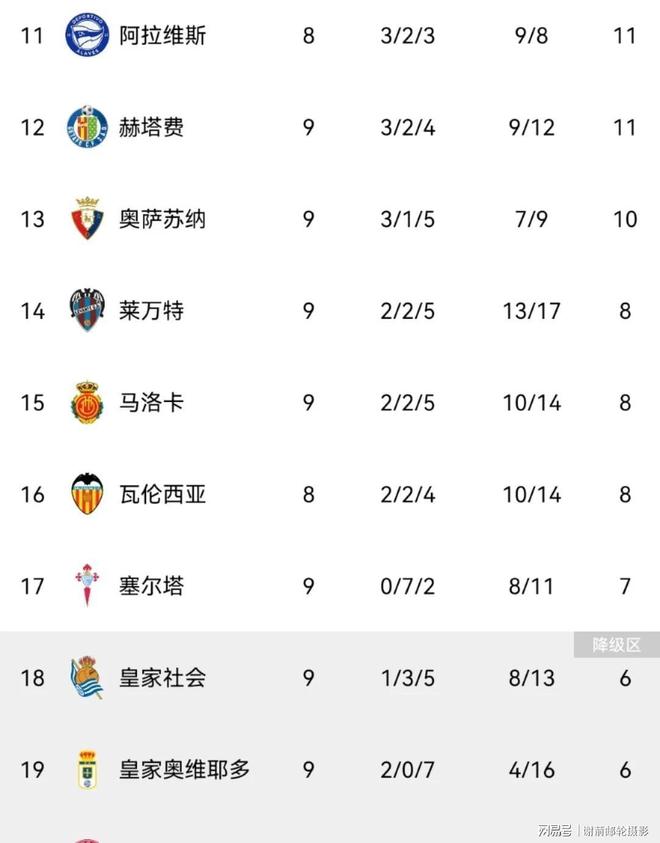
Task: Click the Levante club logo
Action: click(87, 311)
